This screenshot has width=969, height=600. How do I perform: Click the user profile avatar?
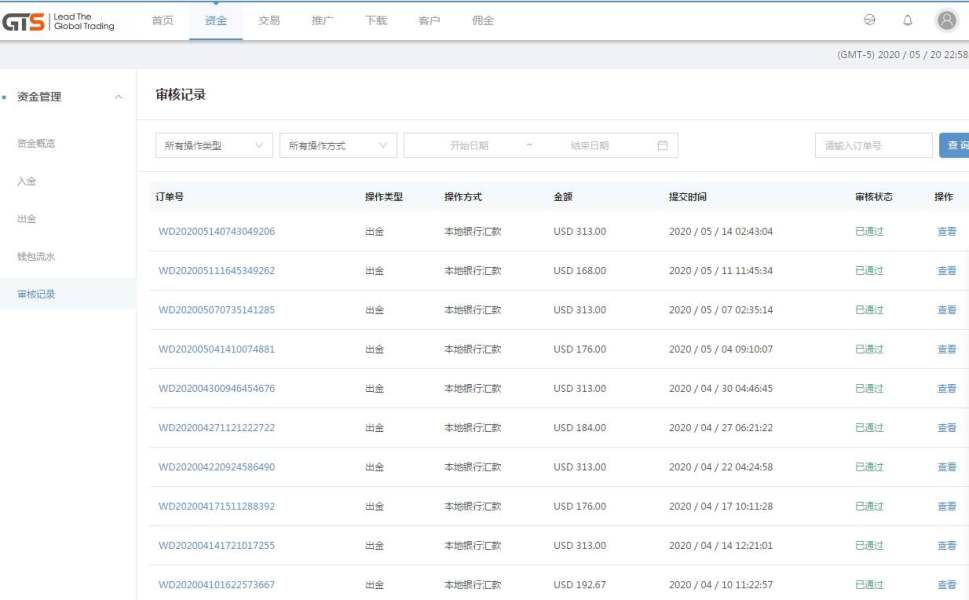946,20
